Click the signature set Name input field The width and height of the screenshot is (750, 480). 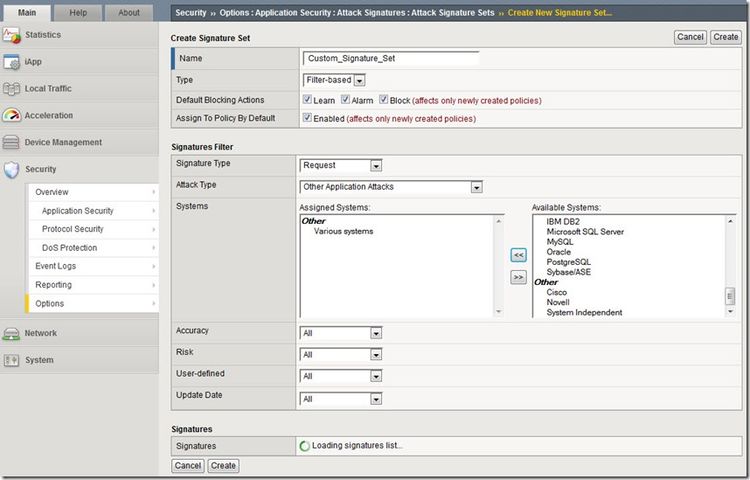click(391, 59)
